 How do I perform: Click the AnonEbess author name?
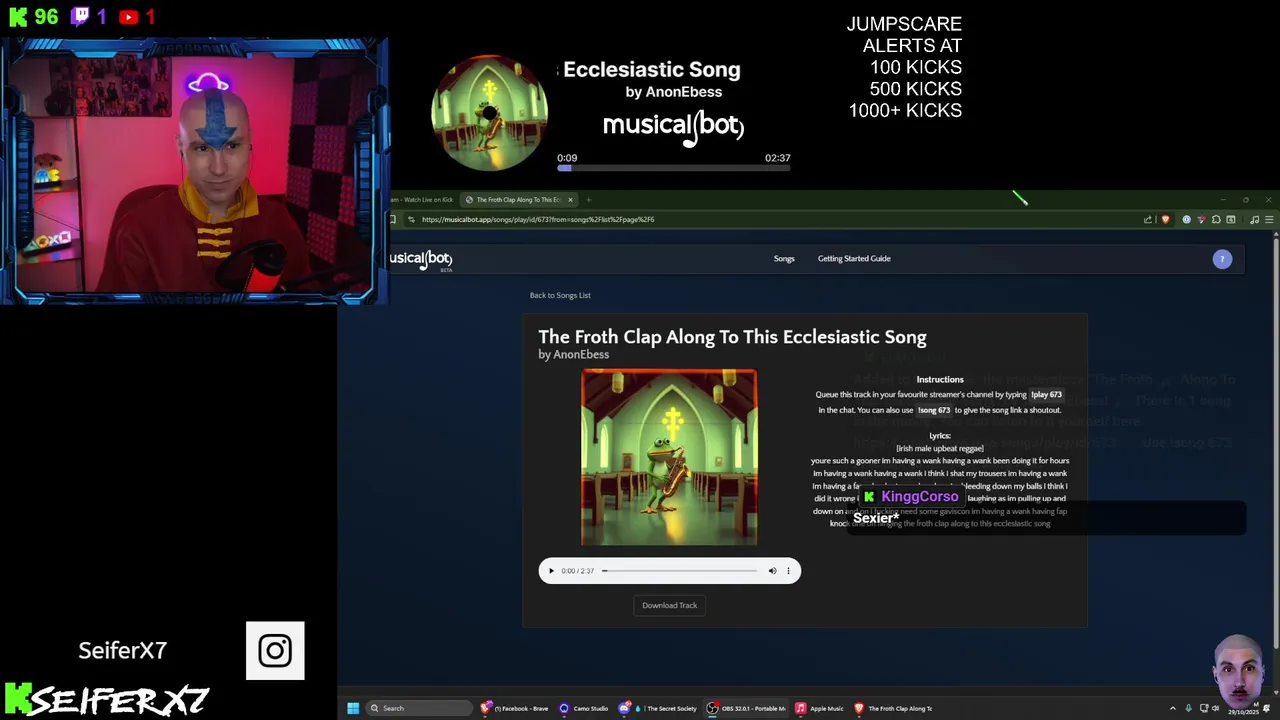click(581, 354)
